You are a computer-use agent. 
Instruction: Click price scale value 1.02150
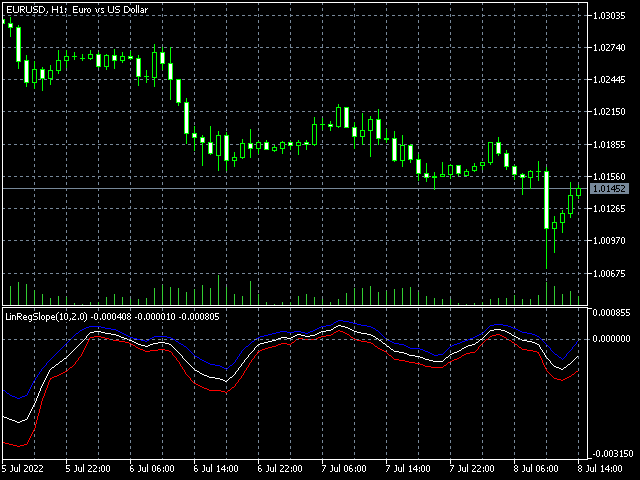tap(609, 111)
